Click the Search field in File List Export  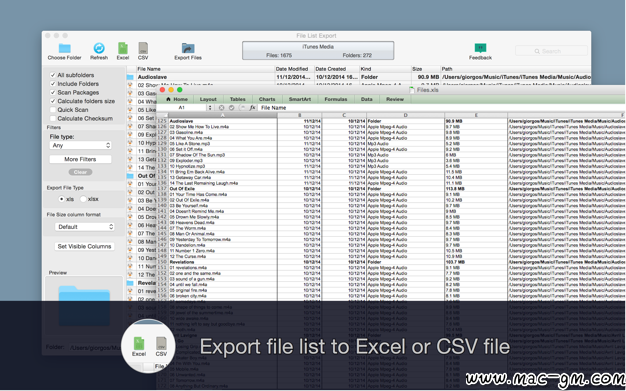551,51
